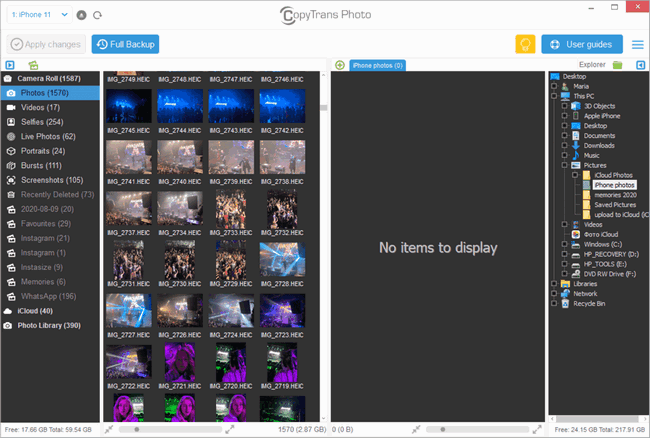Select the iPhone photos tab
This screenshot has width=650, height=438.
(x=377, y=66)
